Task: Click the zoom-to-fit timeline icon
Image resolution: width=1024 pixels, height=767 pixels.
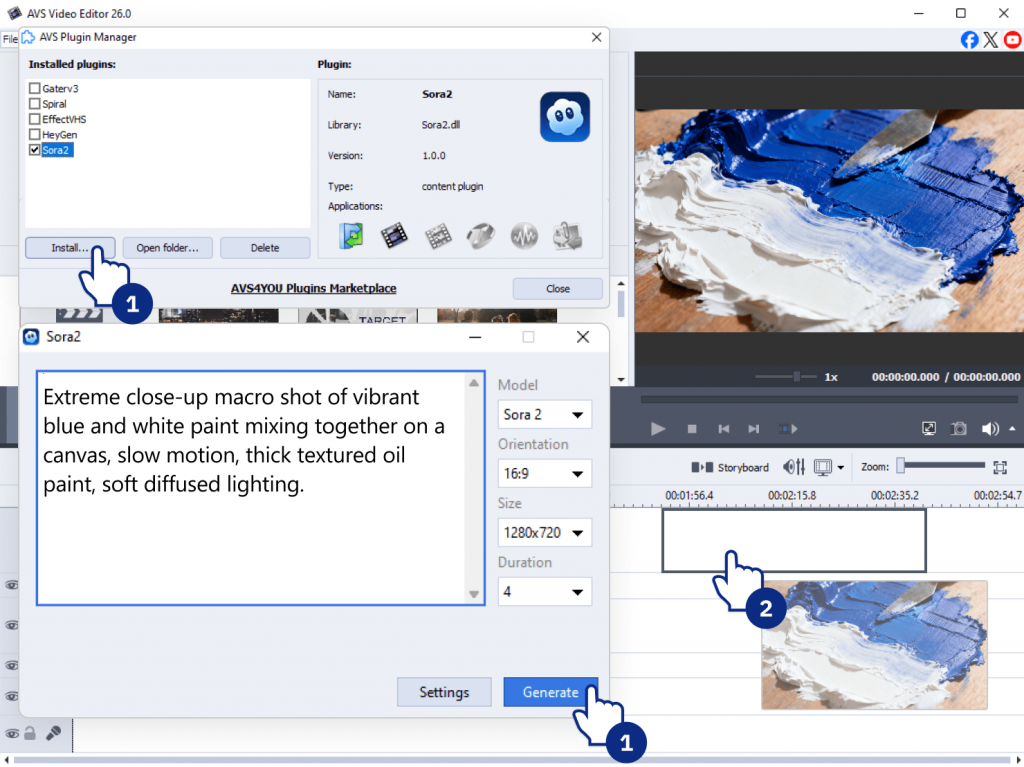Action: coord(999,467)
